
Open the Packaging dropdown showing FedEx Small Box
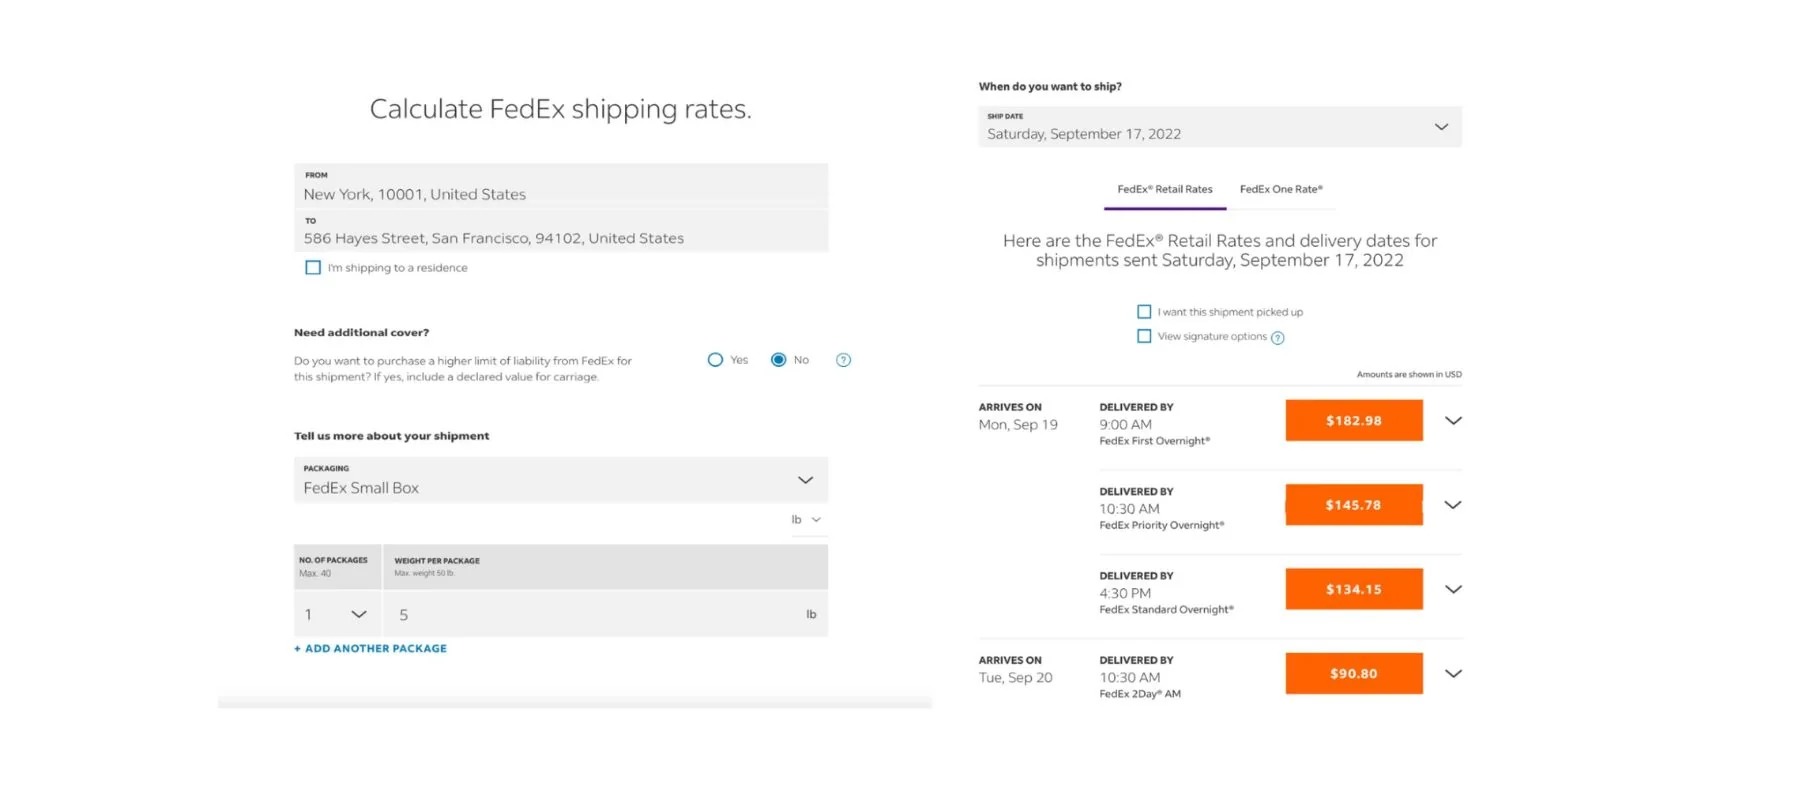(x=561, y=480)
